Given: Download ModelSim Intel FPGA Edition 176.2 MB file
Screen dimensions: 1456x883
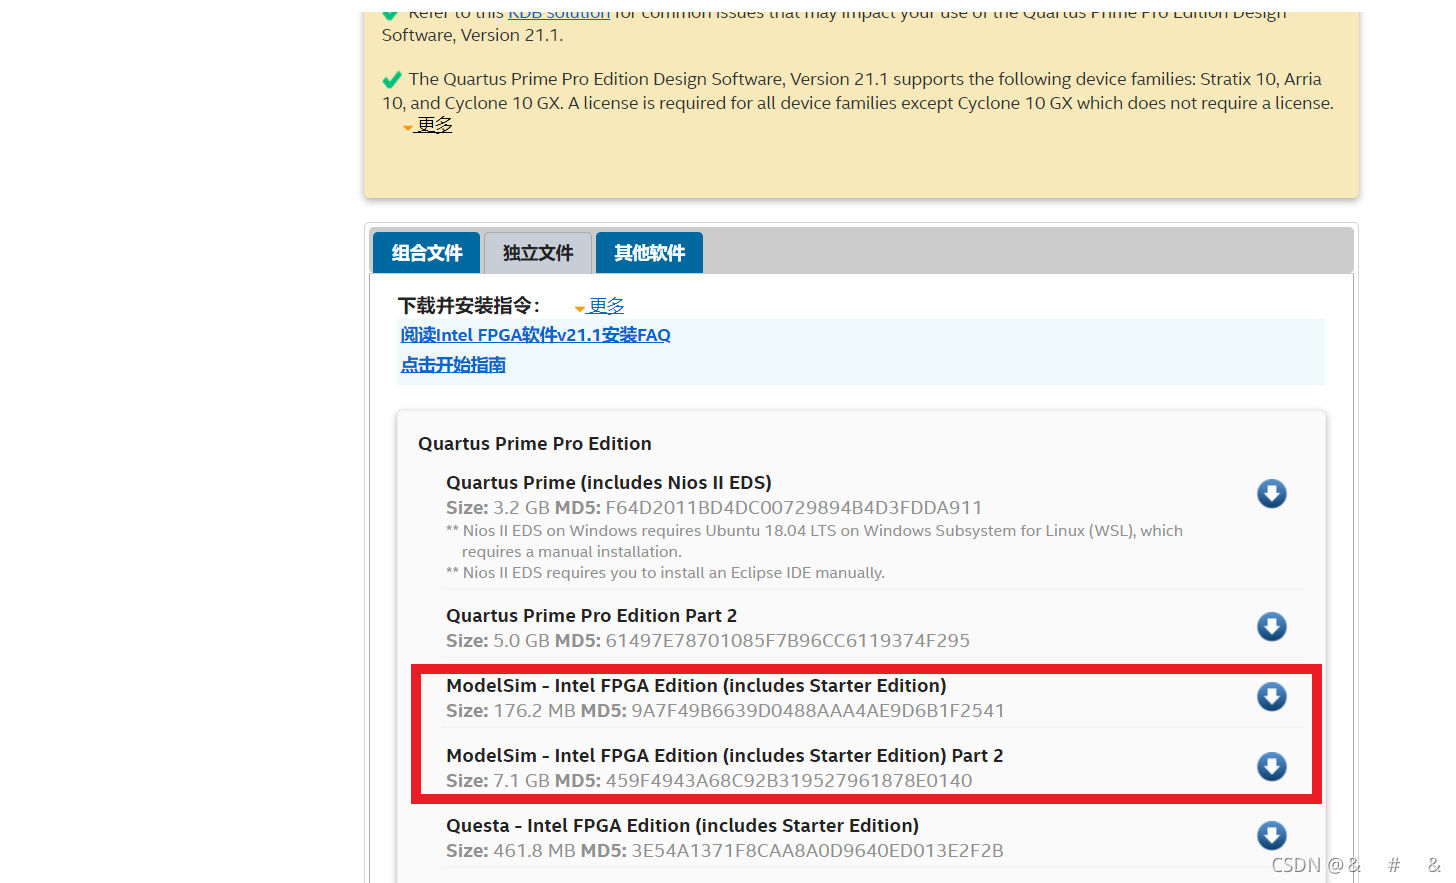Looking at the screenshot, I should [x=1271, y=697].
